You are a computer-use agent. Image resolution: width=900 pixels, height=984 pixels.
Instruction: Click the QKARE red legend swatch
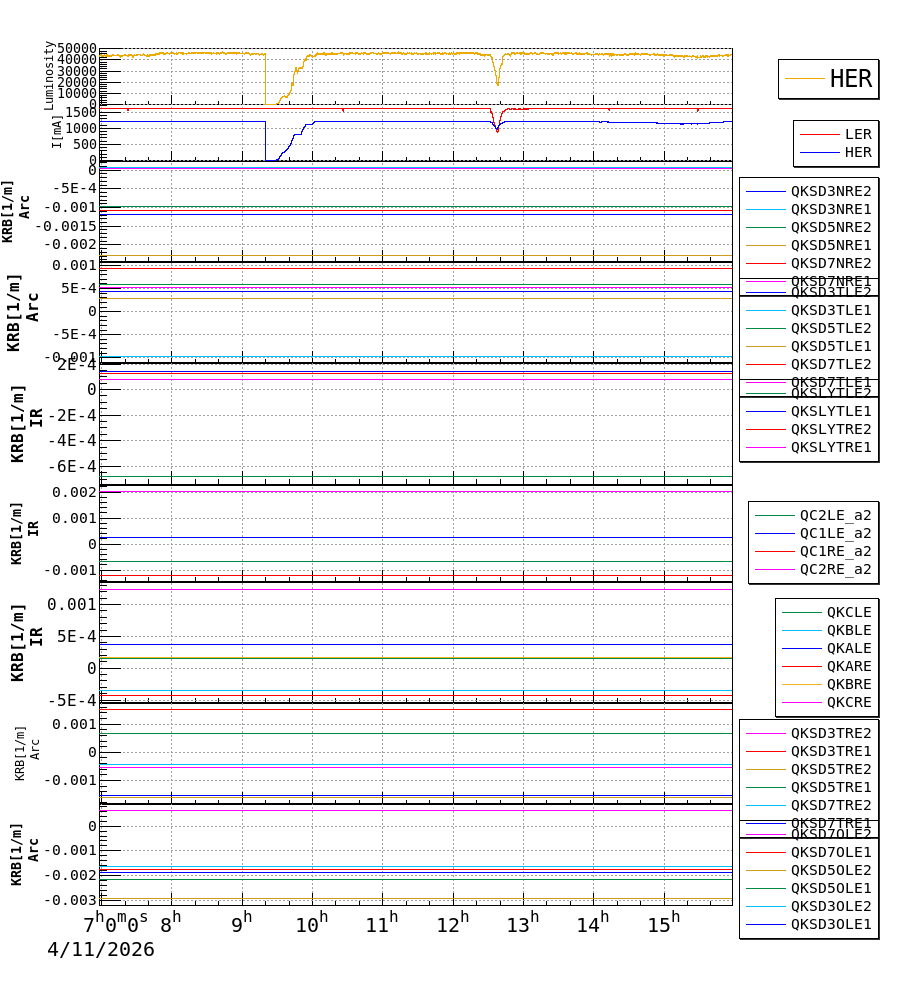pos(801,666)
